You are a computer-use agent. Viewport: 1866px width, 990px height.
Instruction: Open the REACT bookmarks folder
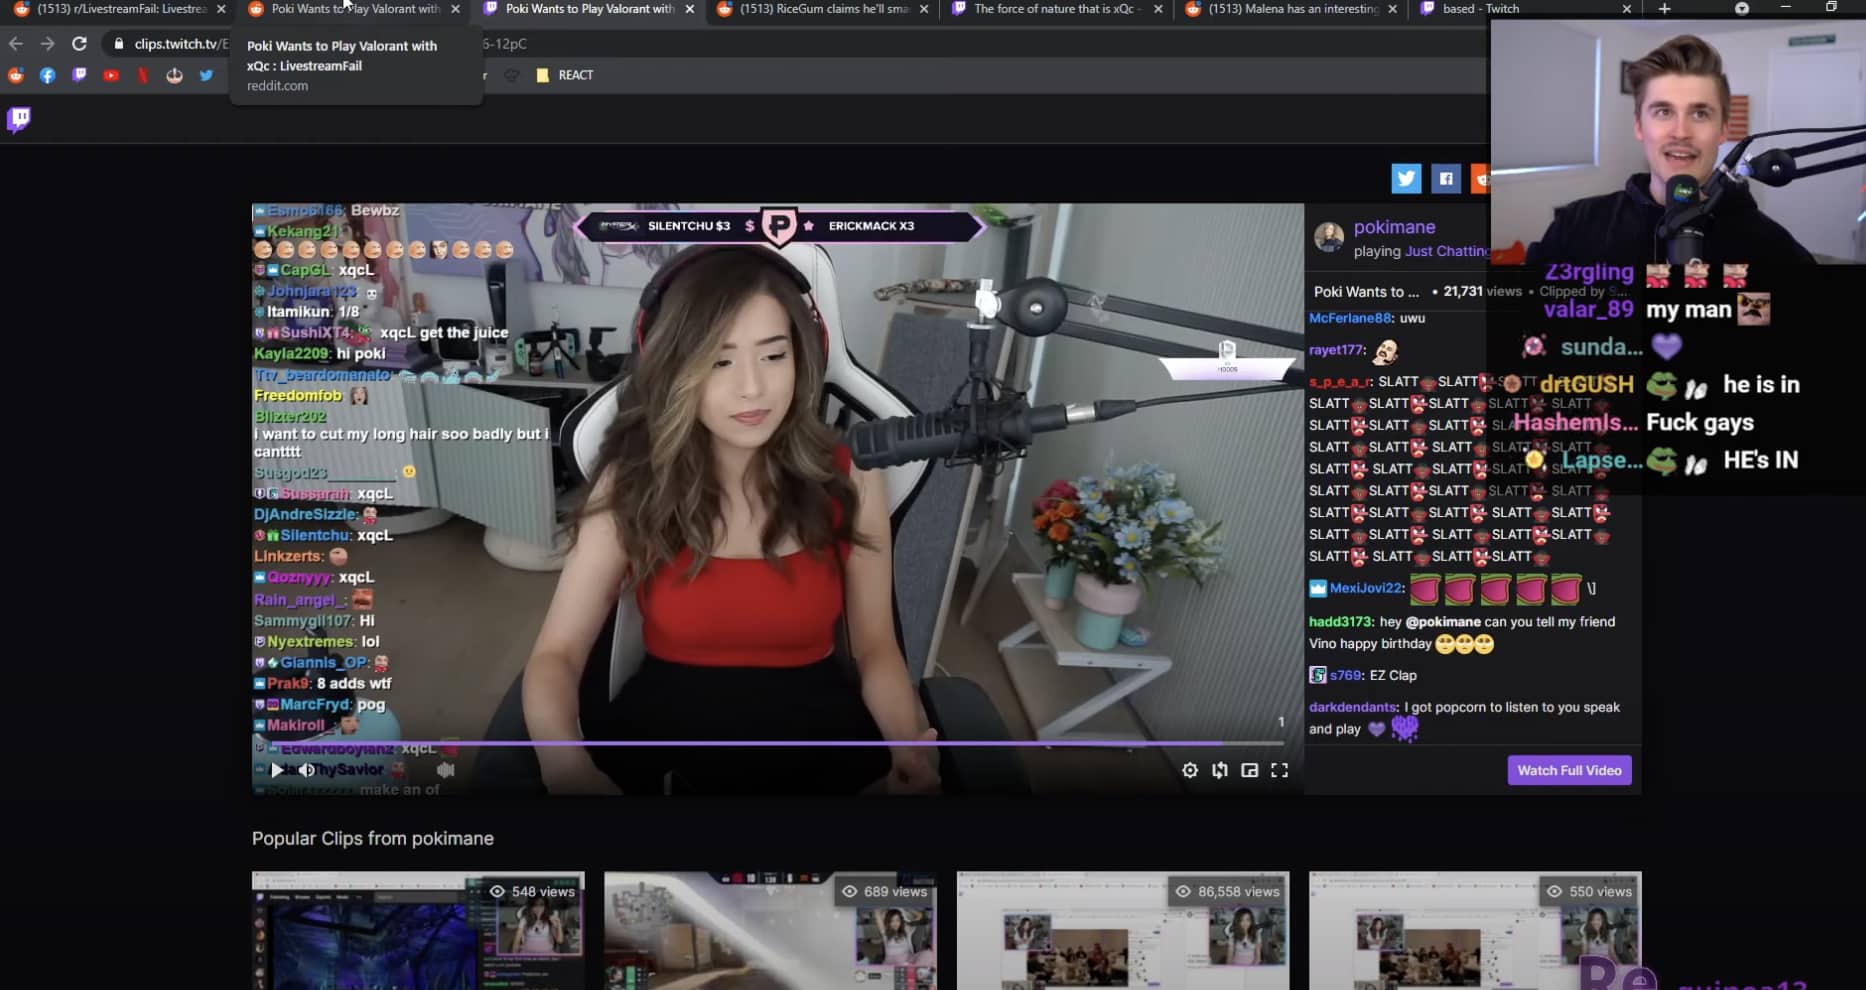click(x=565, y=75)
